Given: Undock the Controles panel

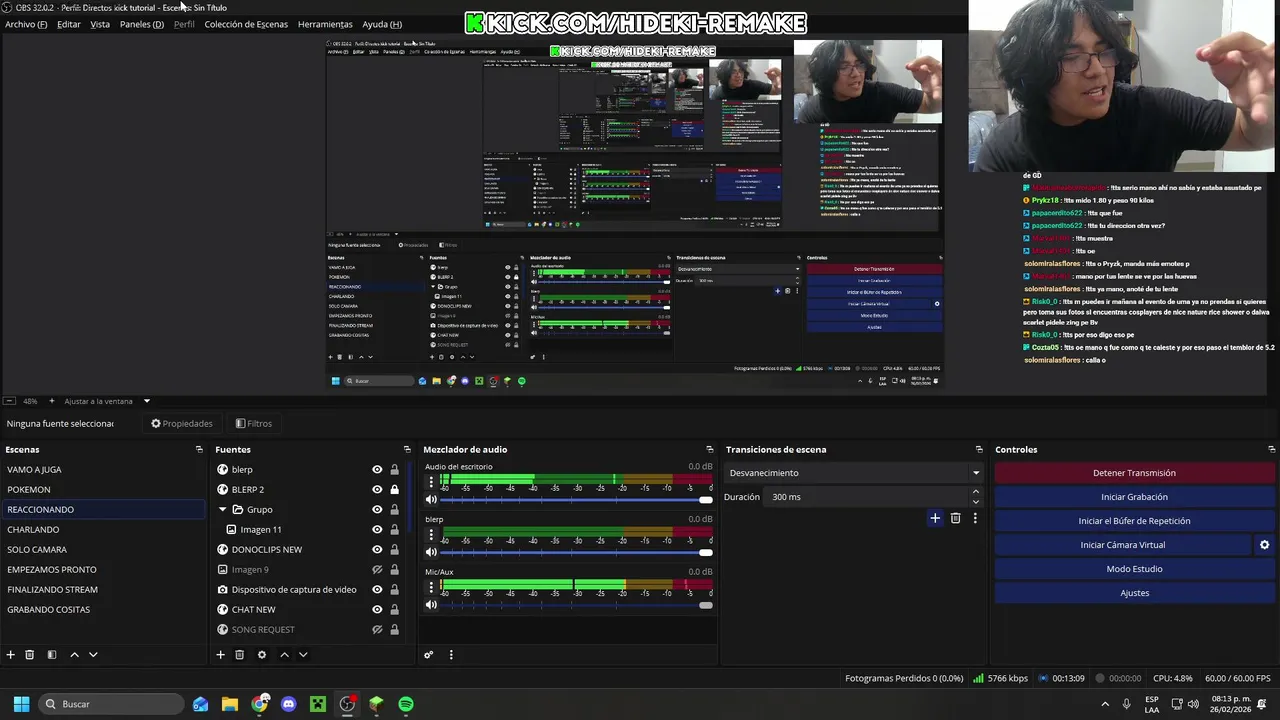Looking at the screenshot, I should point(1272,450).
